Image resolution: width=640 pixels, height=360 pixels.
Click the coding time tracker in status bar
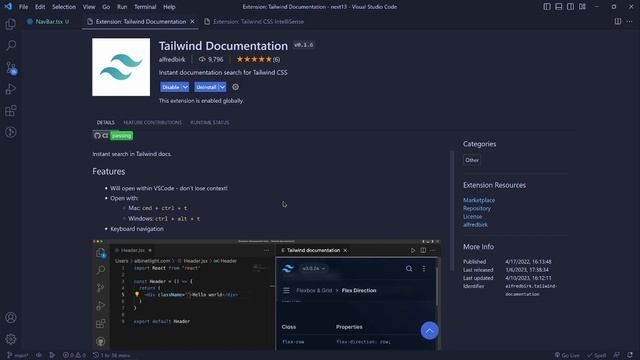tap(111, 356)
